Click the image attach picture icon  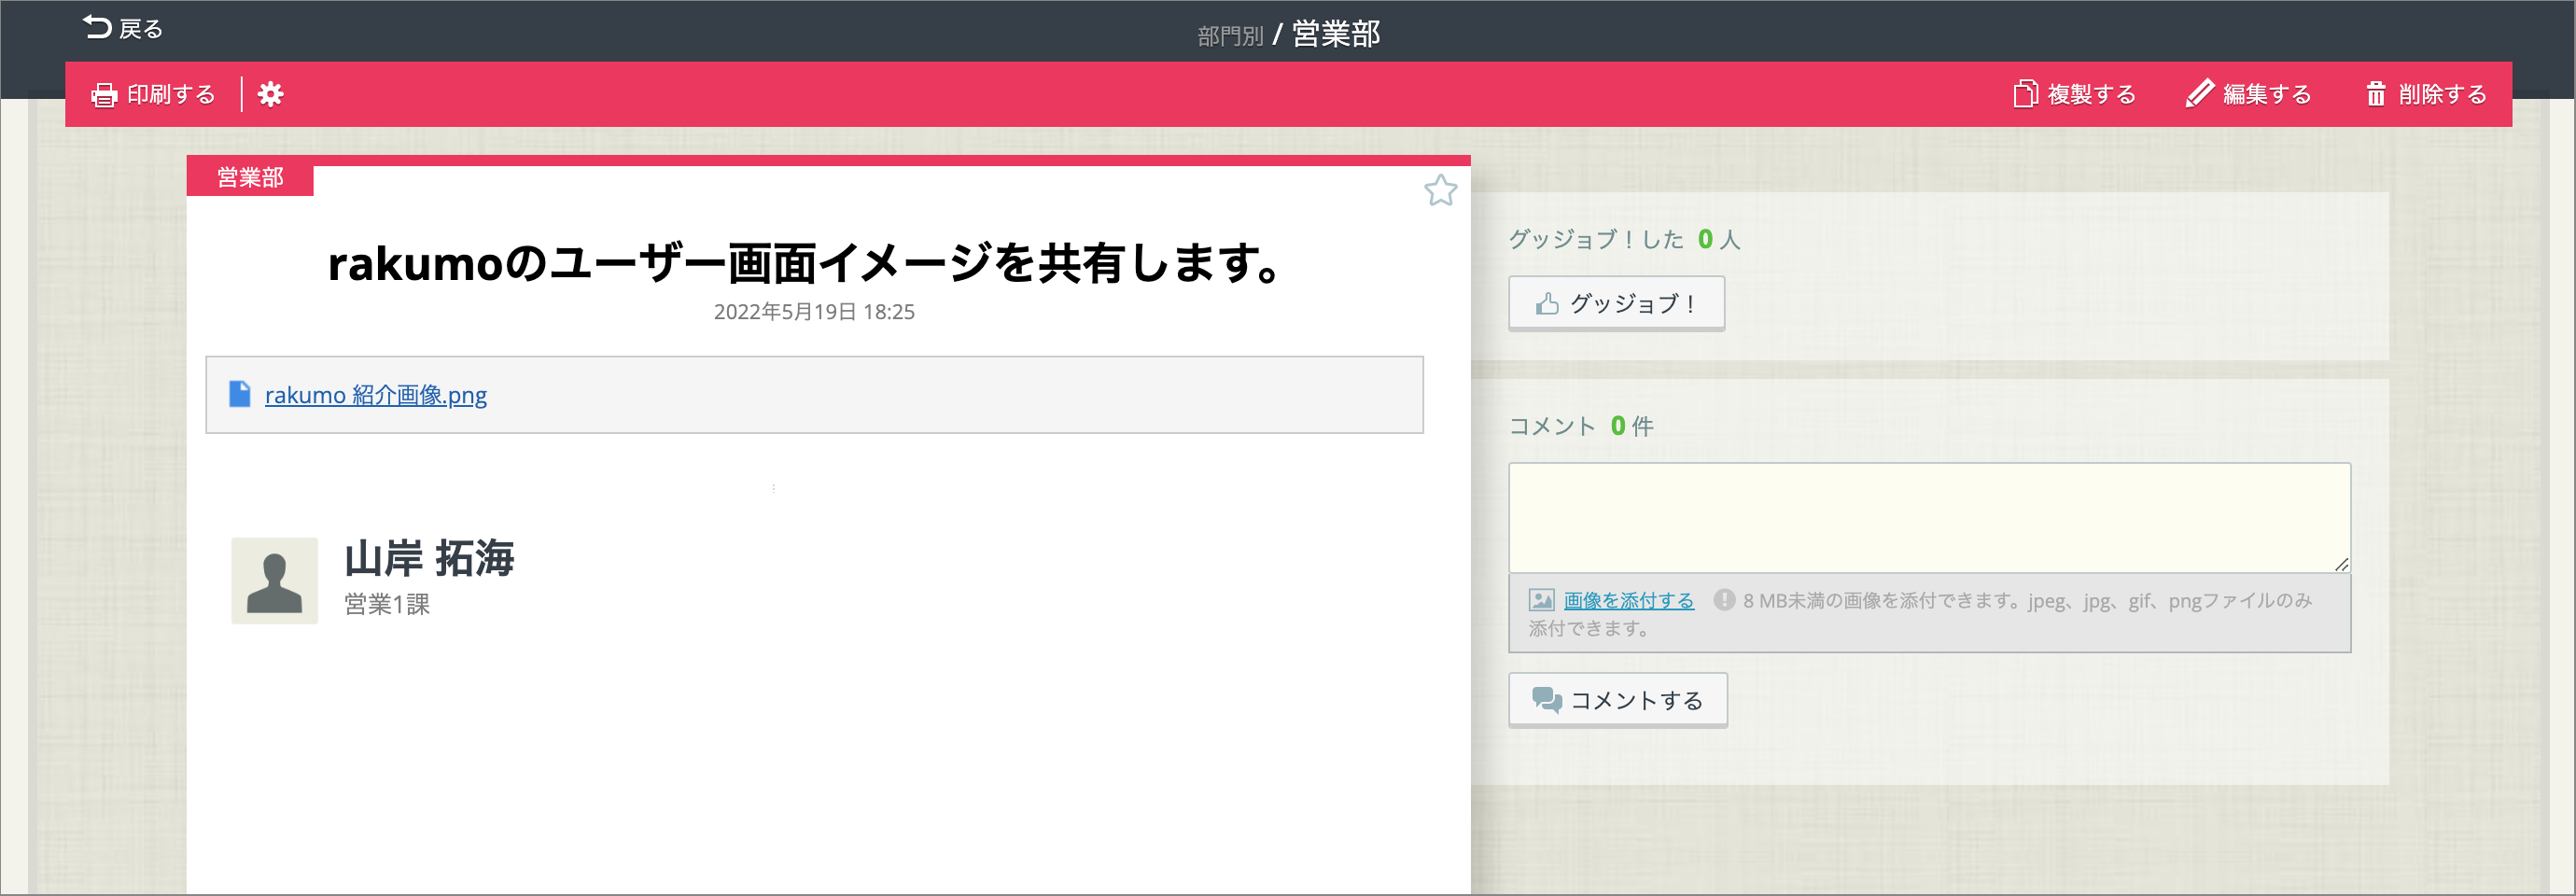coord(1541,600)
